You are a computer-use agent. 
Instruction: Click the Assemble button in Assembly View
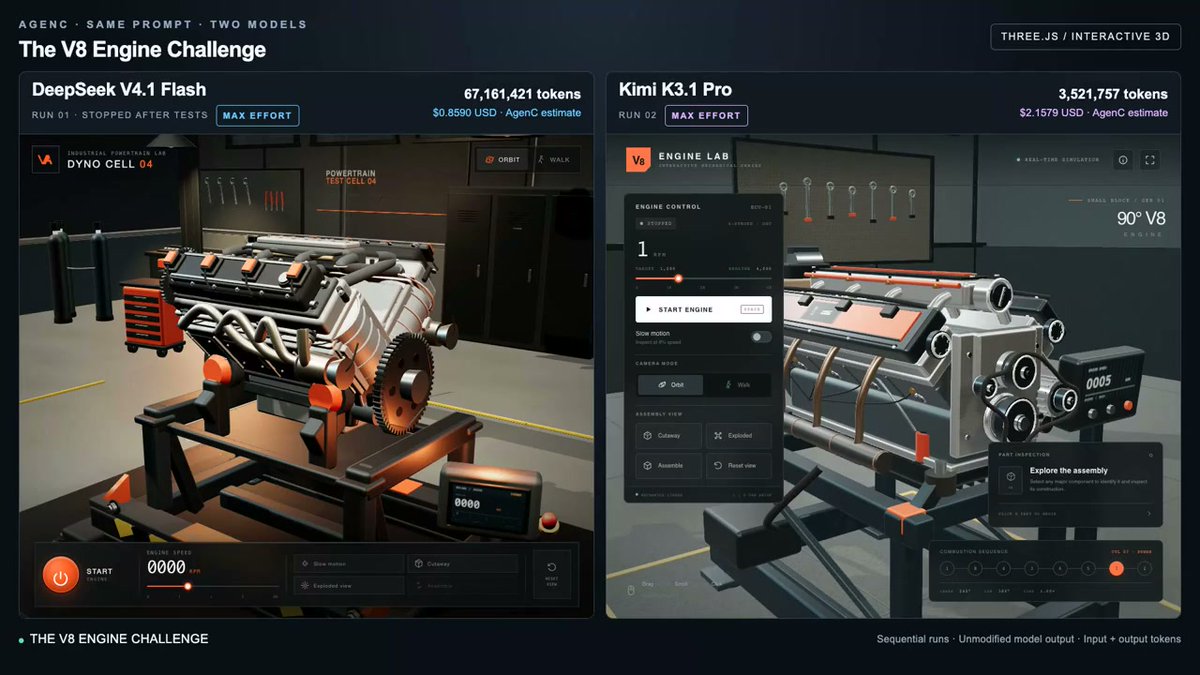coord(668,466)
